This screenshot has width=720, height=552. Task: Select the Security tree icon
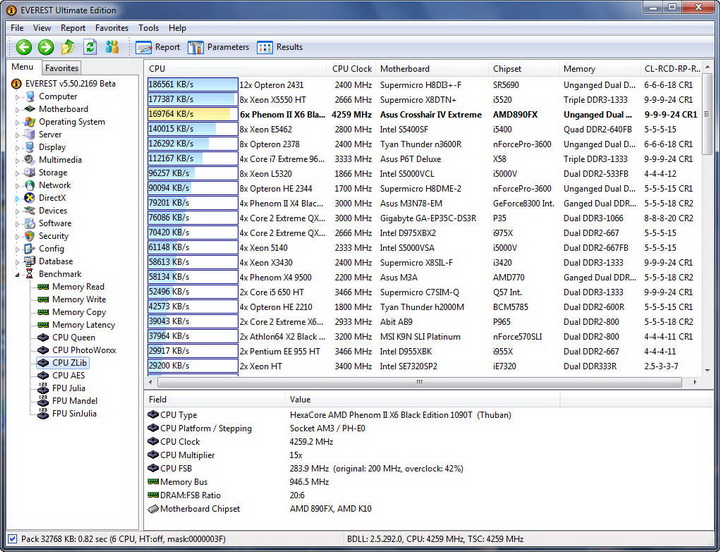click(x=30, y=236)
